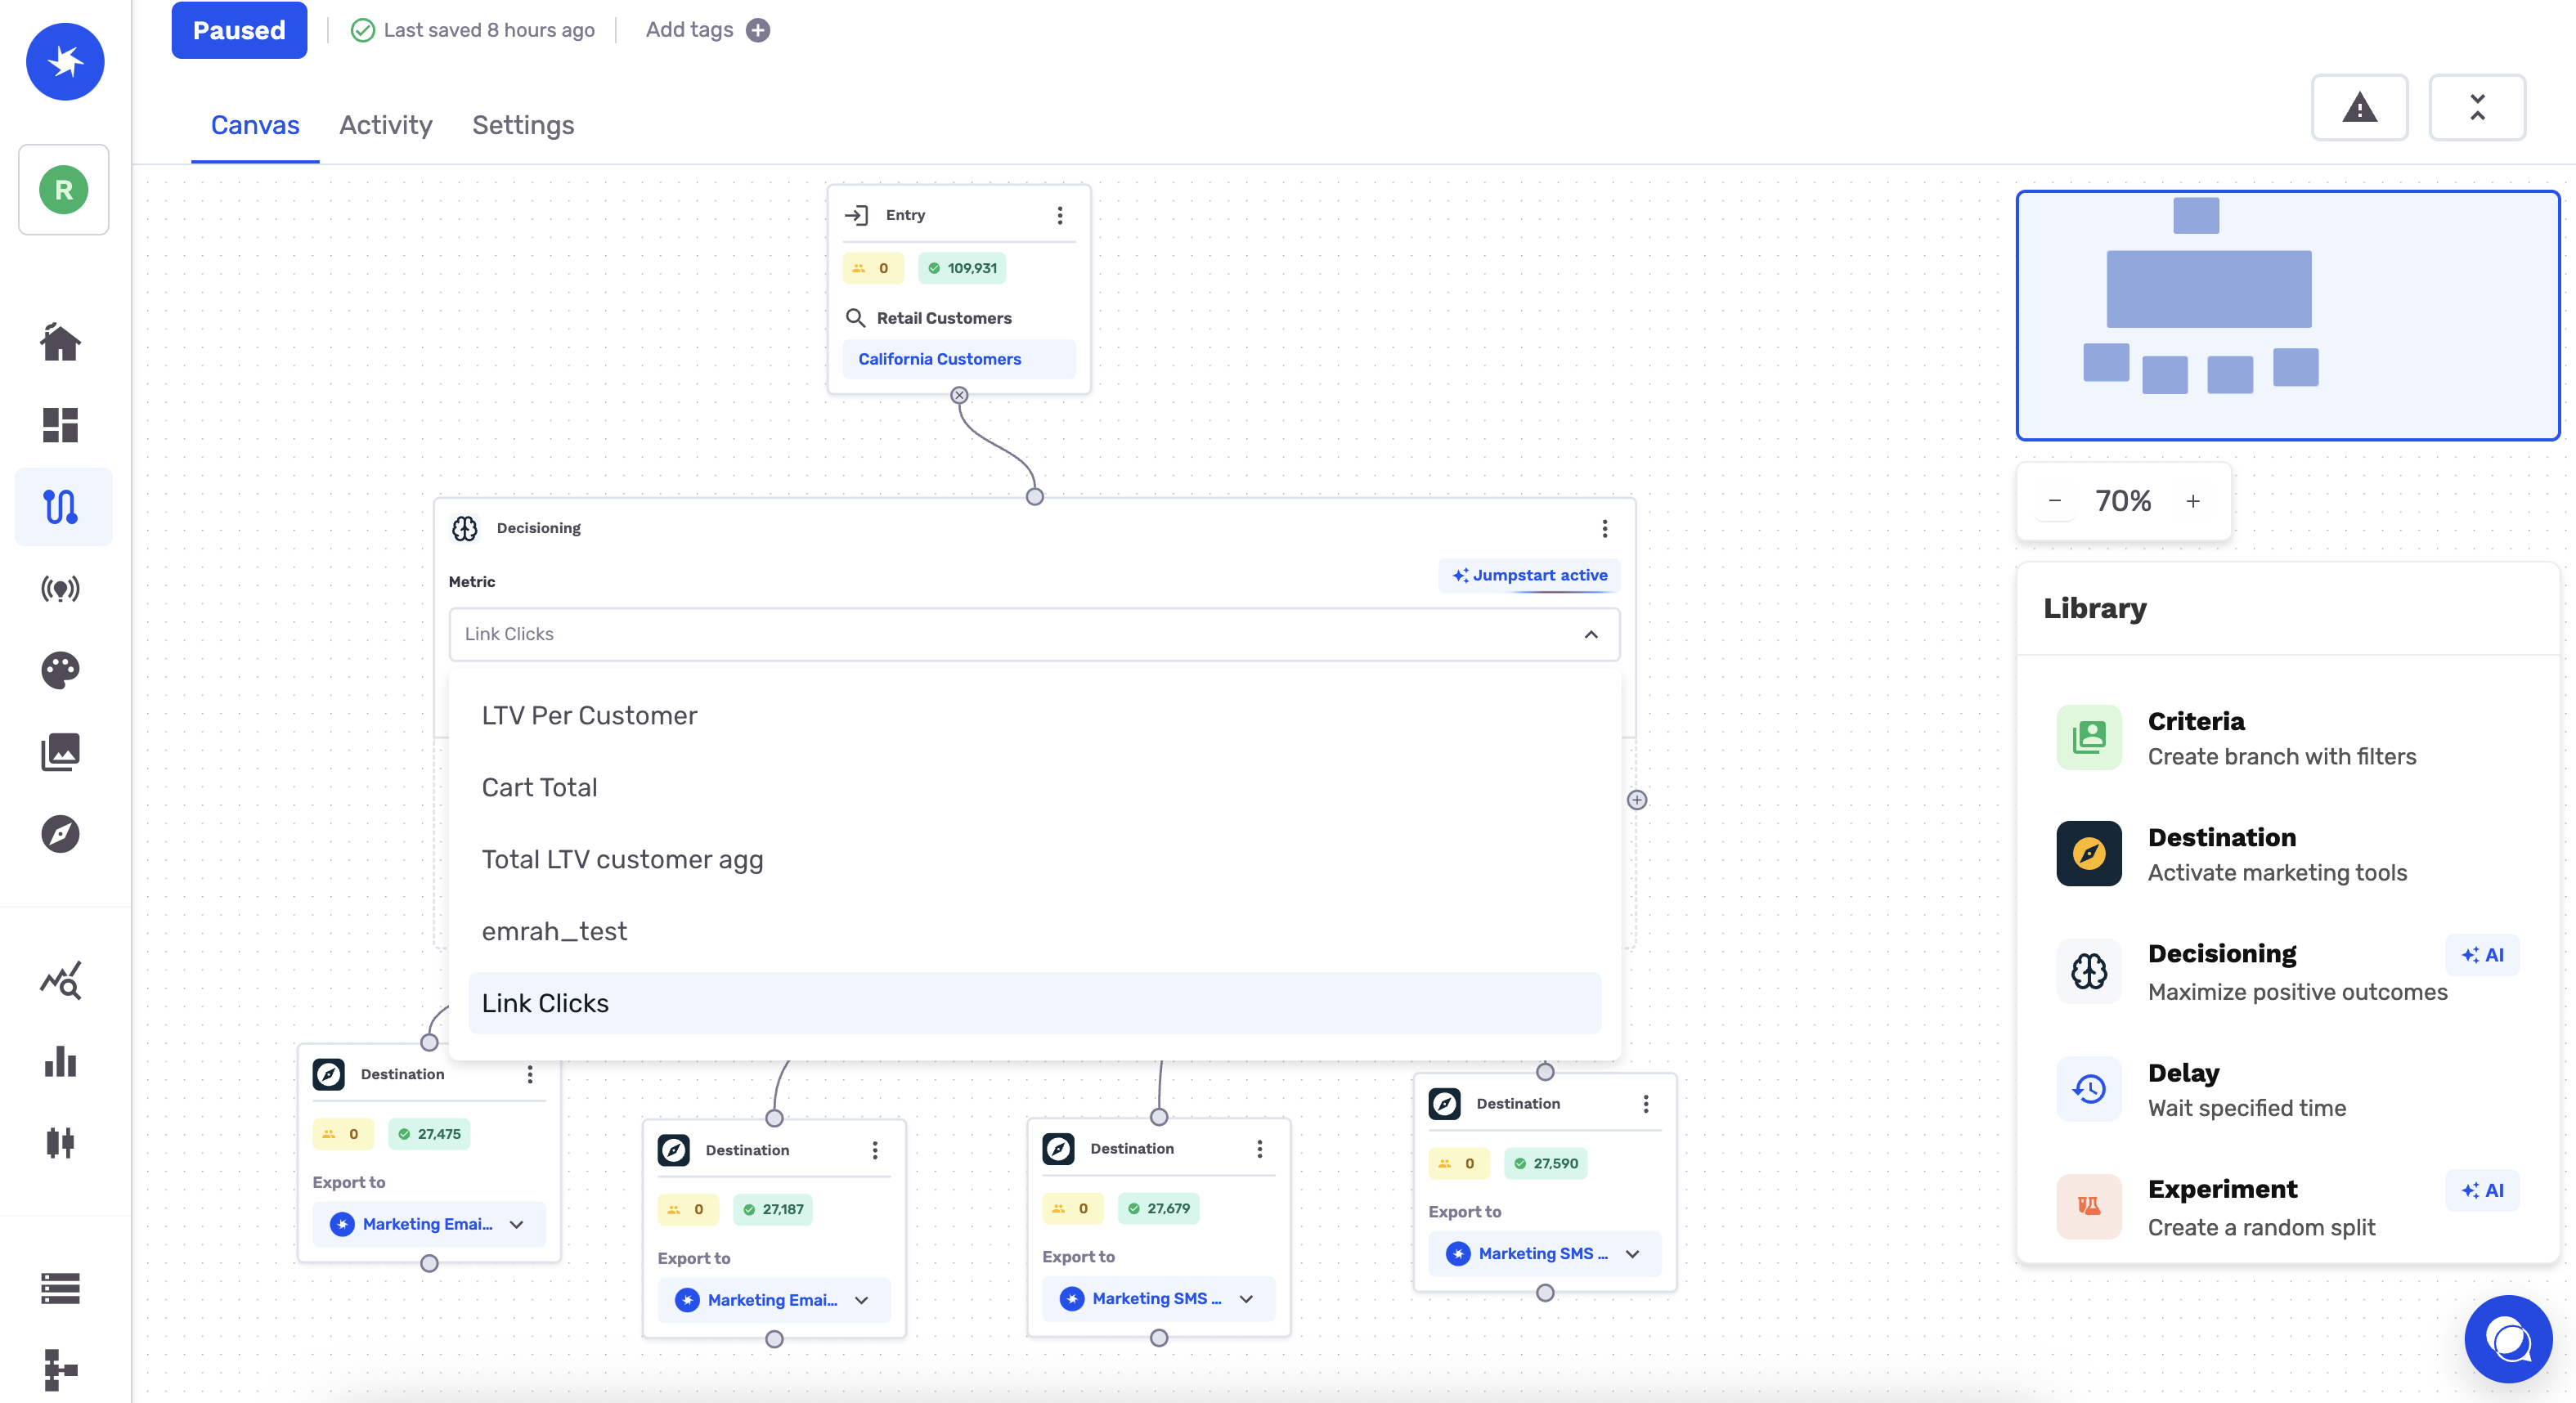Select Total LTV customer agg option
The width and height of the screenshot is (2576, 1403).
pyautogui.click(x=1034, y=860)
